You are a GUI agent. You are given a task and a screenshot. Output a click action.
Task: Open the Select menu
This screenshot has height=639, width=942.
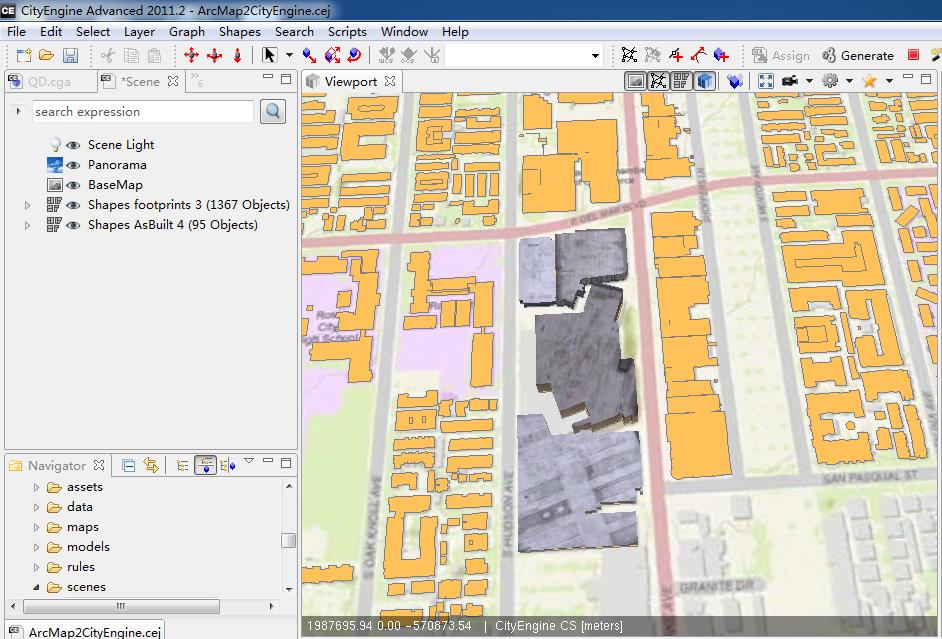(93, 32)
